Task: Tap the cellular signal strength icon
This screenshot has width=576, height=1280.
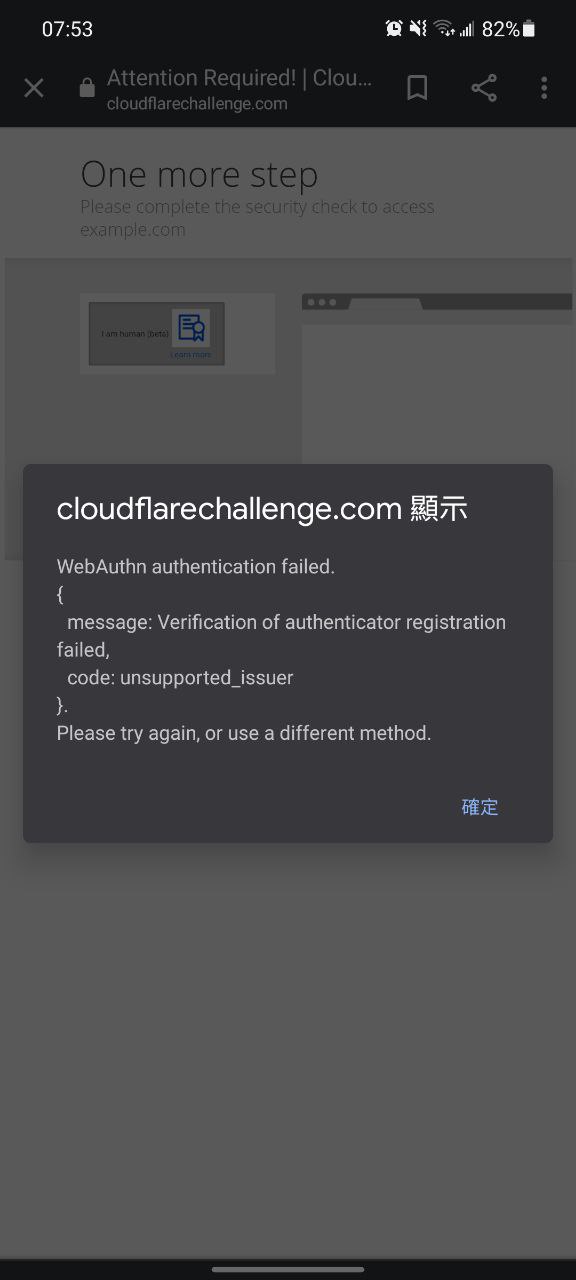Action: point(466,29)
